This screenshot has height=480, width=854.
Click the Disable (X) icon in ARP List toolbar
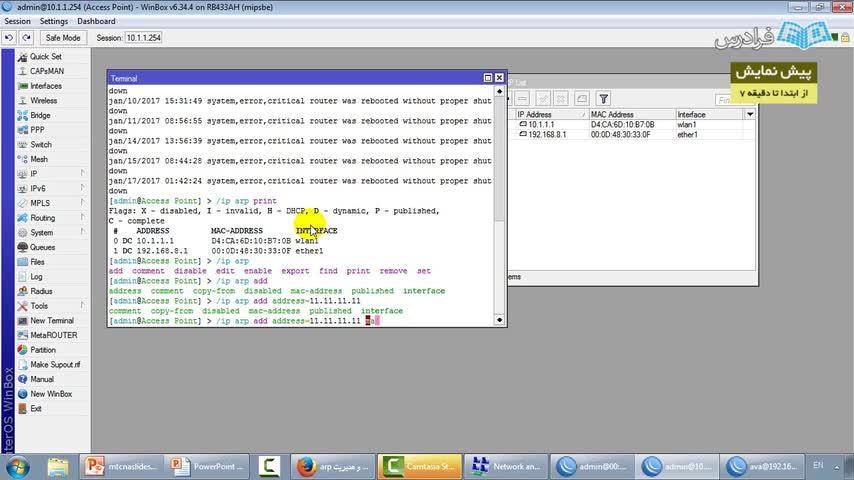561,99
